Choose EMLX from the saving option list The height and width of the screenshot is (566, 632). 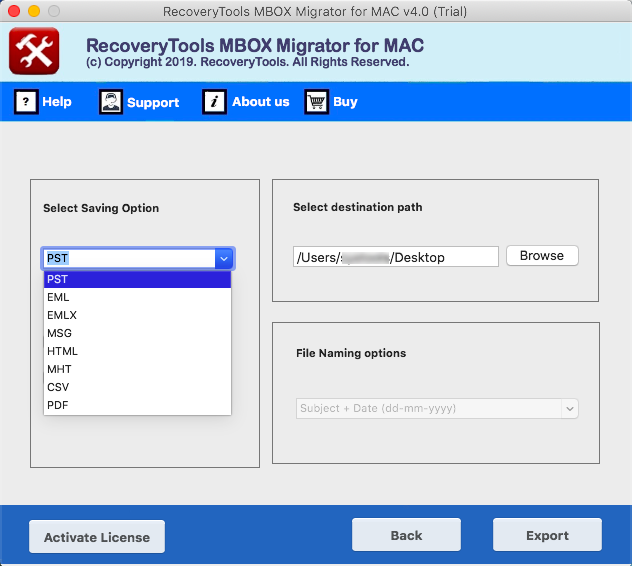pos(137,315)
